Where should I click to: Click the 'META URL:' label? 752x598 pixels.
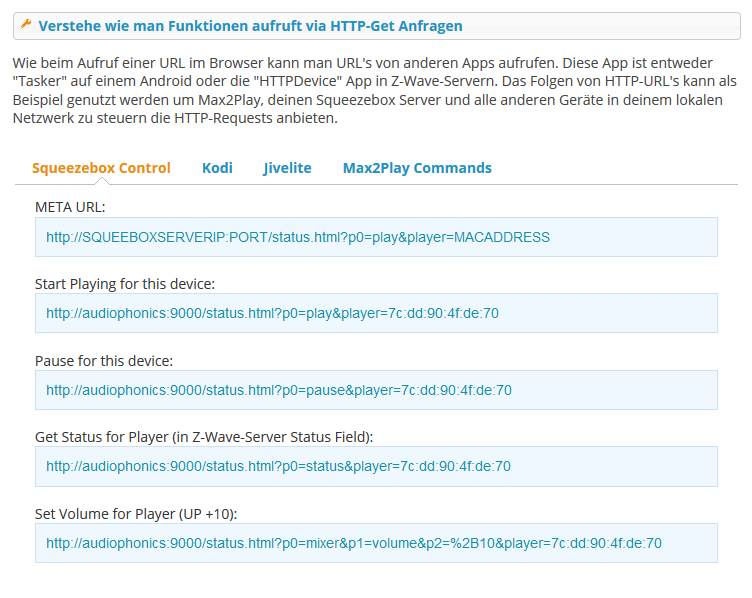point(70,207)
